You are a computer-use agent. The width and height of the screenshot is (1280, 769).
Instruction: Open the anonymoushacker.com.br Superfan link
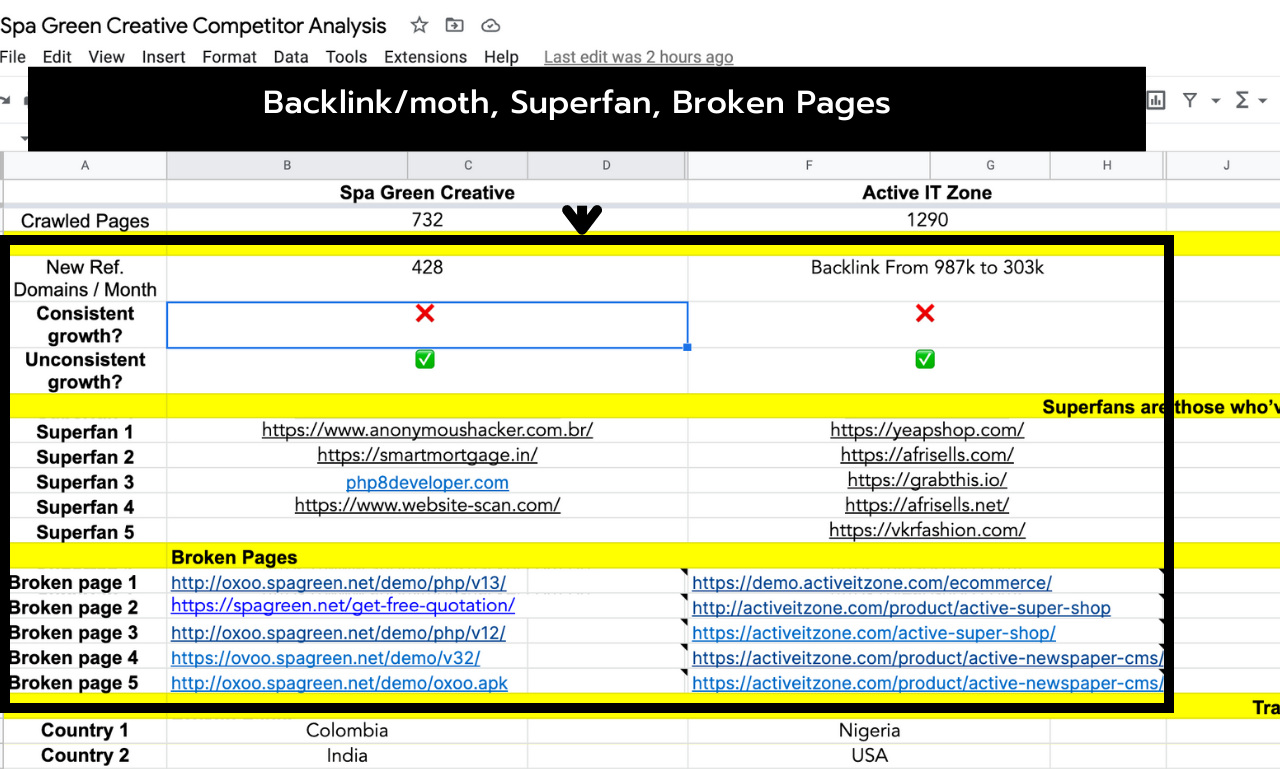coord(427,429)
